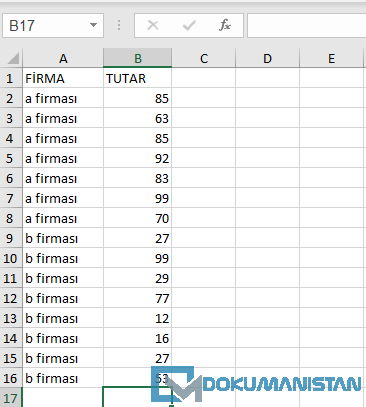
Task: Select row 9 header
Action: pos(11,238)
